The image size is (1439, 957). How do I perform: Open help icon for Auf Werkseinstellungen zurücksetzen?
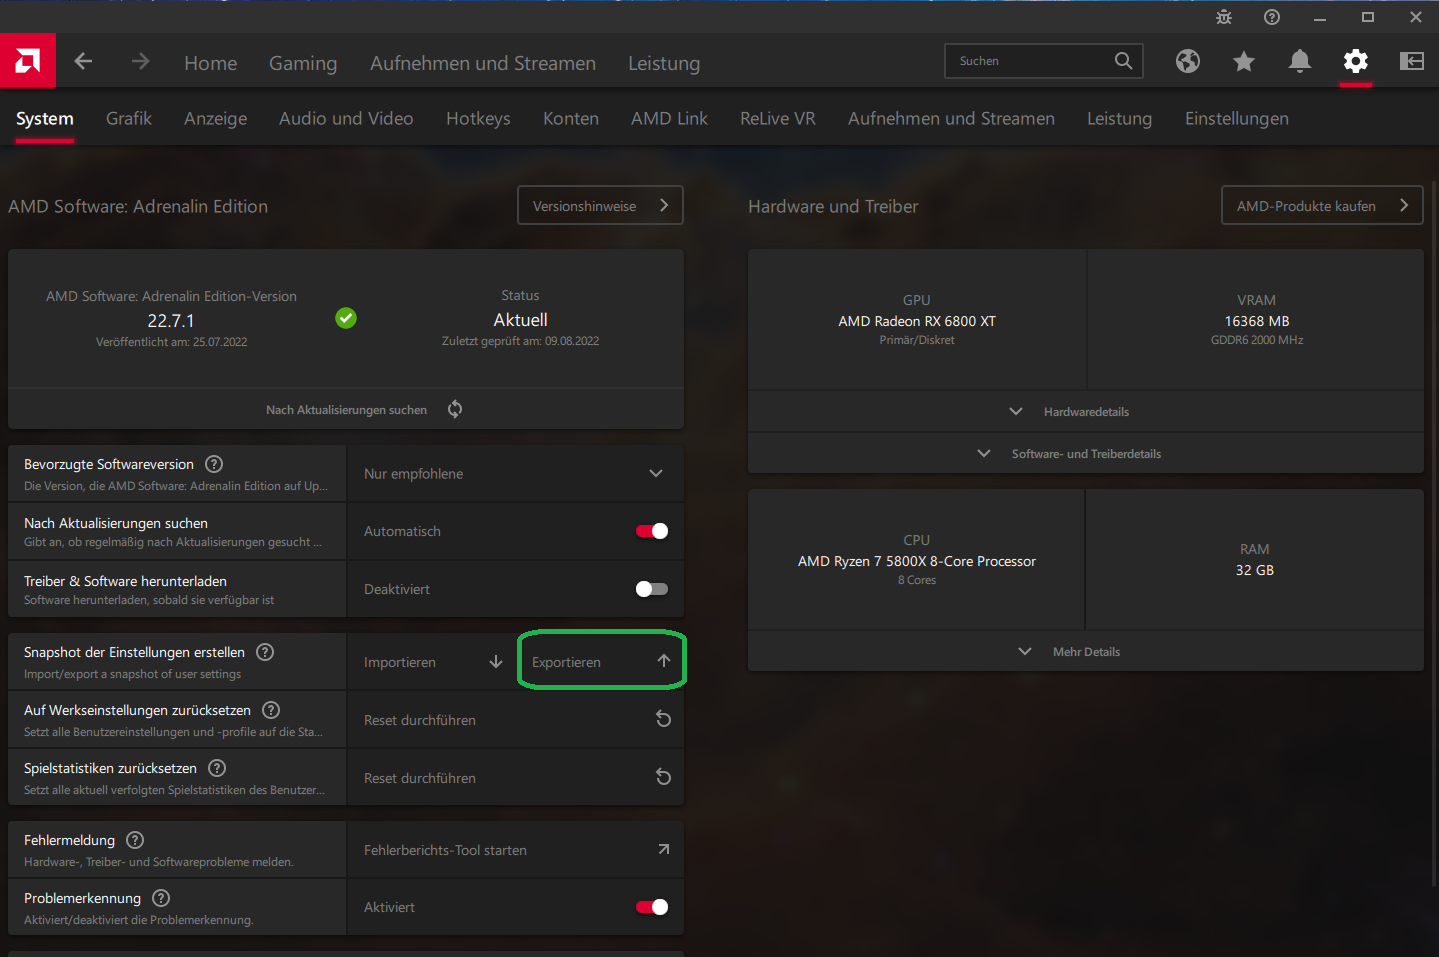click(x=271, y=710)
